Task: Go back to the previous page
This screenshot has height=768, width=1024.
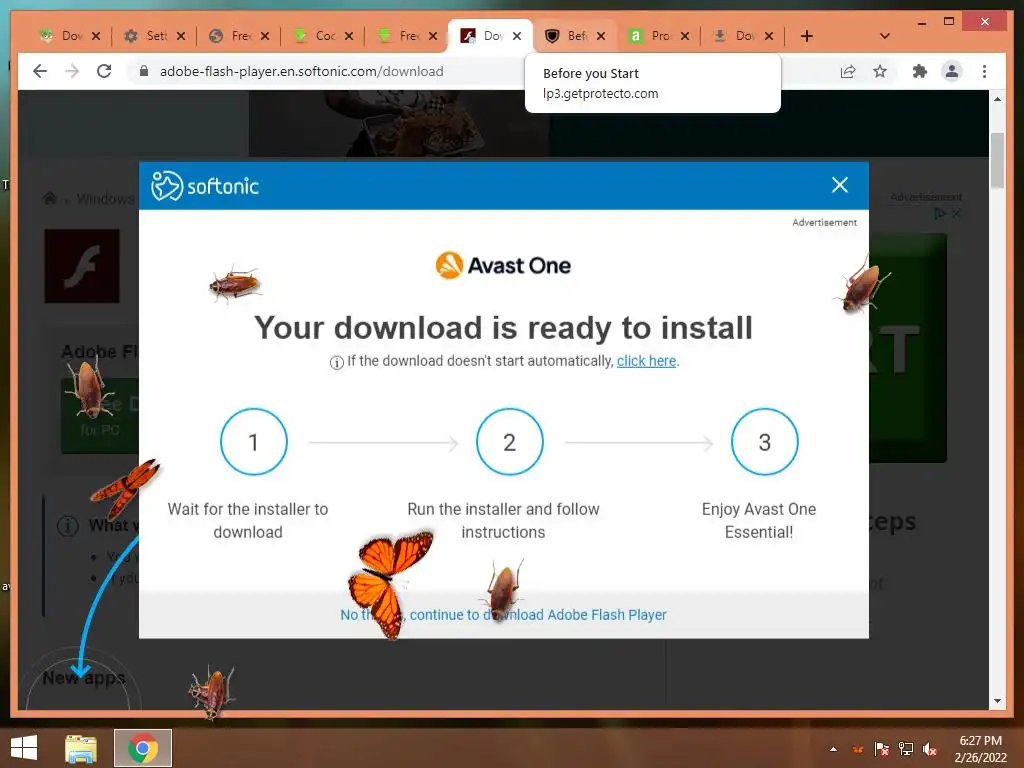Action: click(40, 71)
